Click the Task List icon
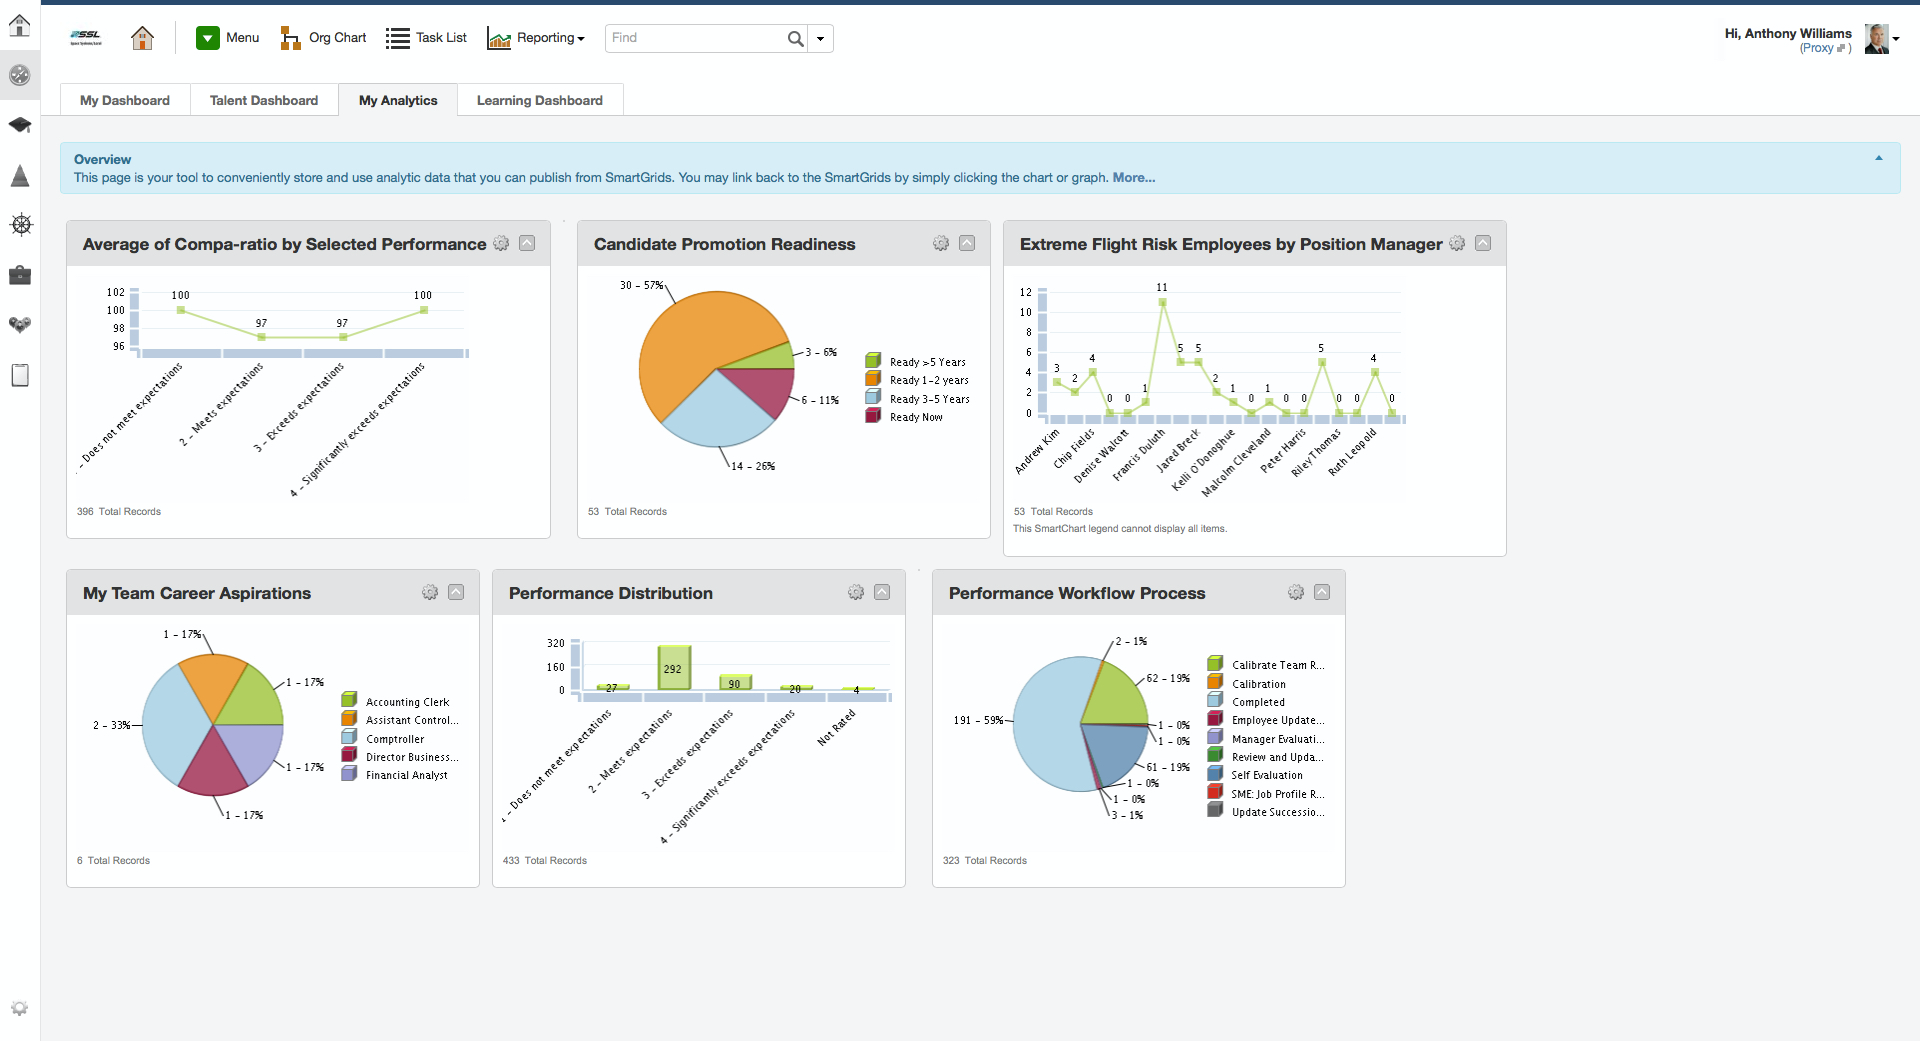Screen dimensions: 1920x1041 [398, 38]
